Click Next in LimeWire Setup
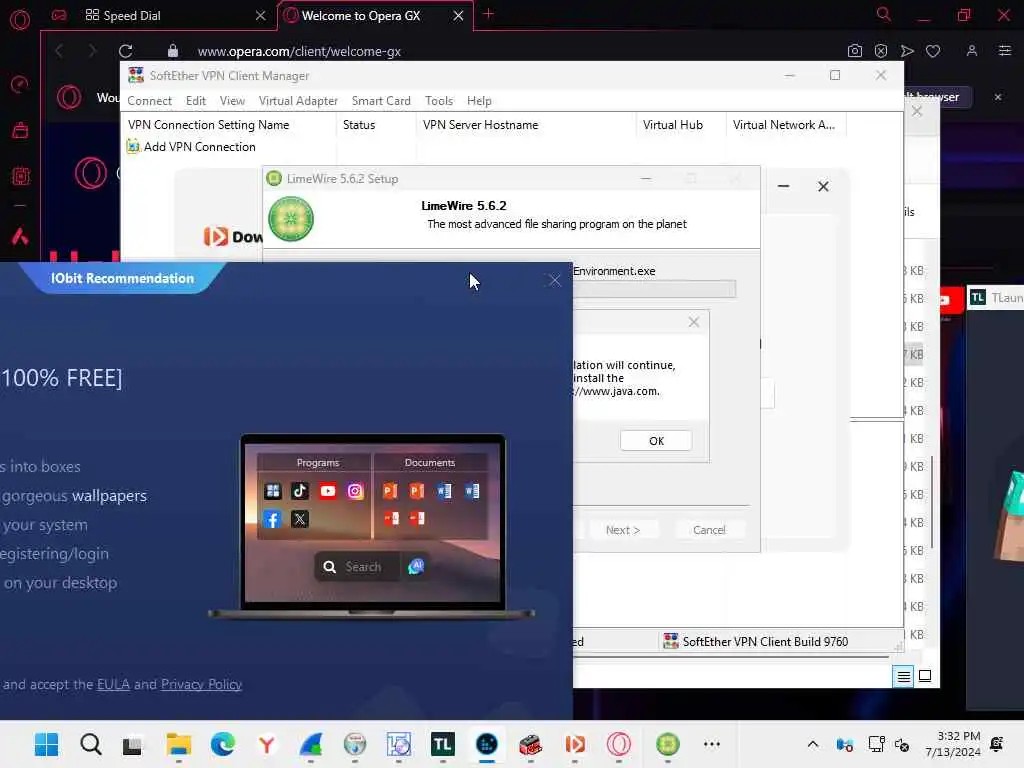Image resolution: width=1024 pixels, height=768 pixels. 622,530
